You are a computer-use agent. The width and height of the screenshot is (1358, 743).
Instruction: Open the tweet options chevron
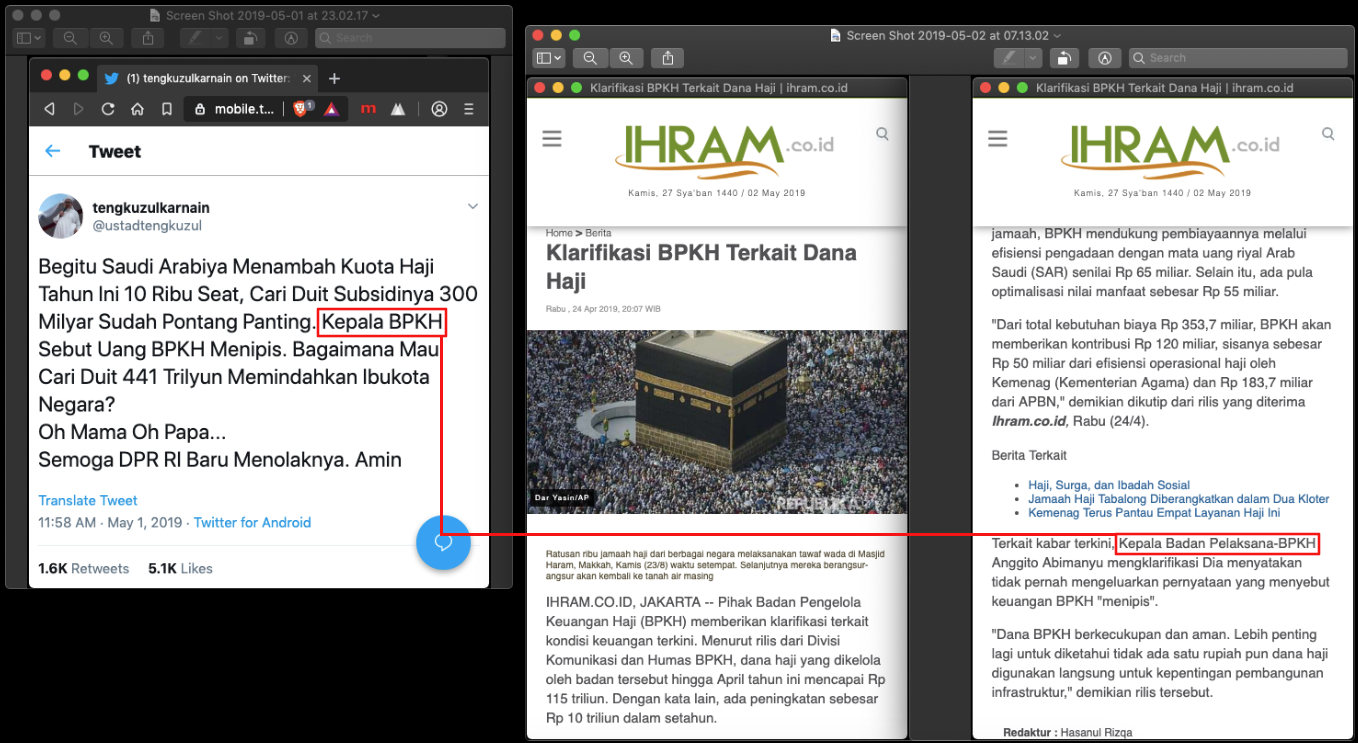473,206
